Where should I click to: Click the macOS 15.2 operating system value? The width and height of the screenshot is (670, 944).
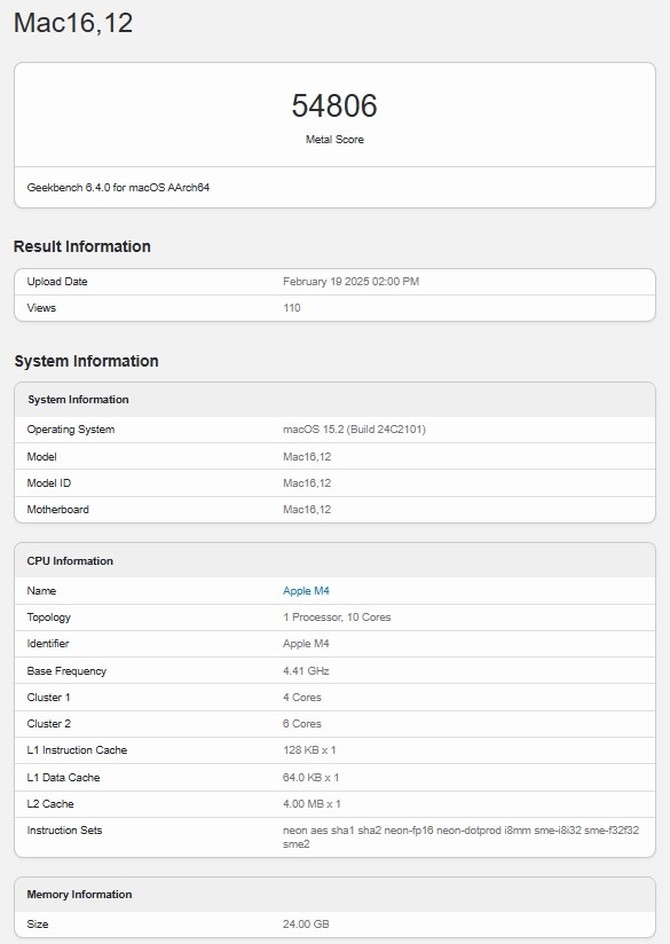pyautogui.click(x=355, y=430)
